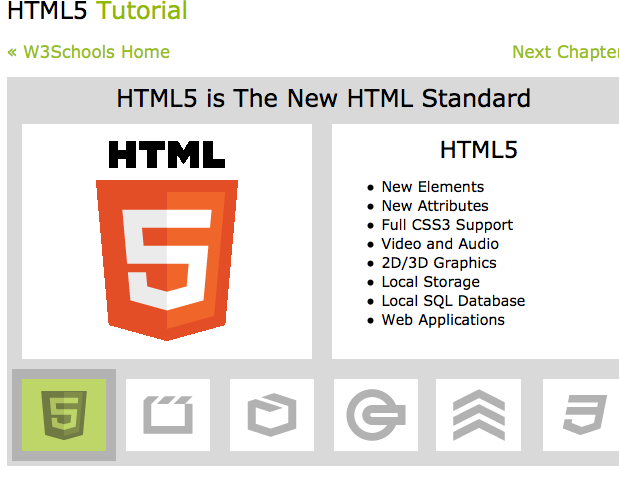Open the circular connectivity icon thumbnail
The width and height of the screenshot is (619, 478).
(376, 415)
